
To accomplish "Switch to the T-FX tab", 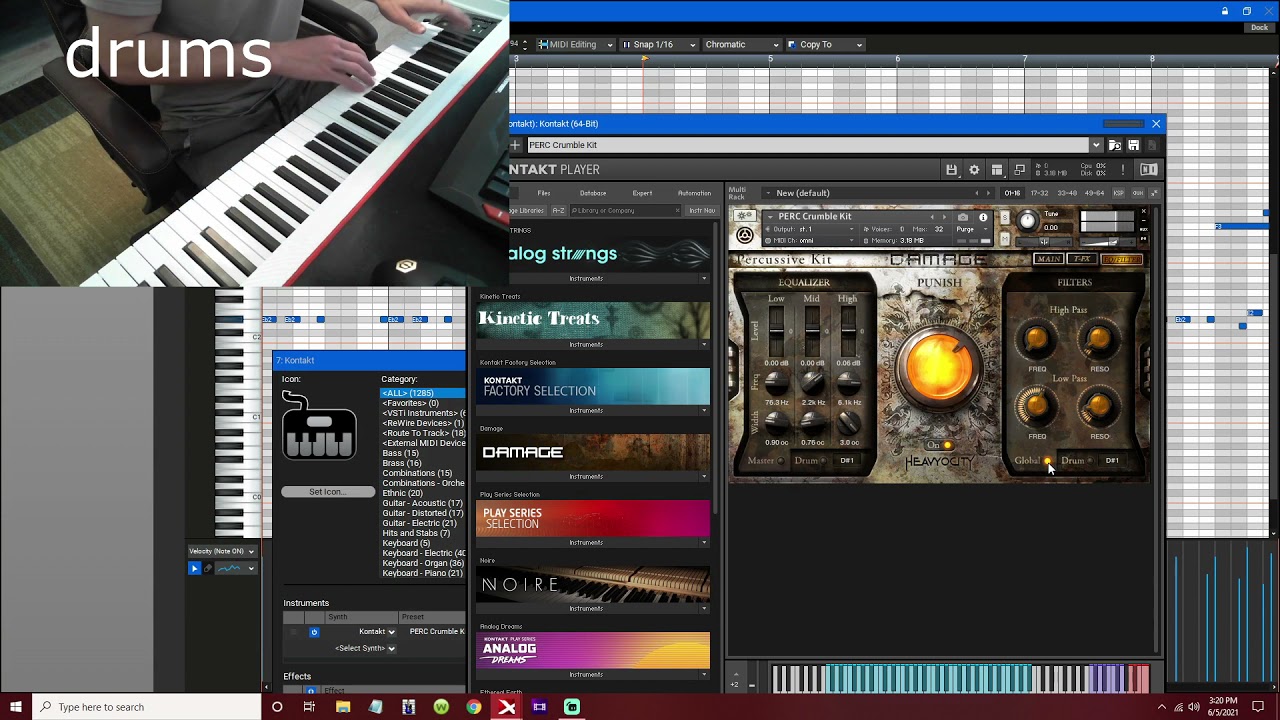I will coord(1081,260).
